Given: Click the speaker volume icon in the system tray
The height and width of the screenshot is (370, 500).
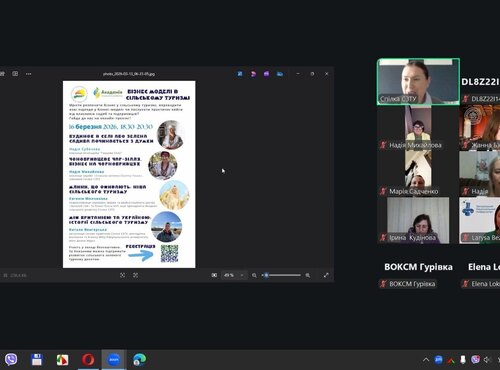Looking at the screenshot, I should tap(487, 360).
